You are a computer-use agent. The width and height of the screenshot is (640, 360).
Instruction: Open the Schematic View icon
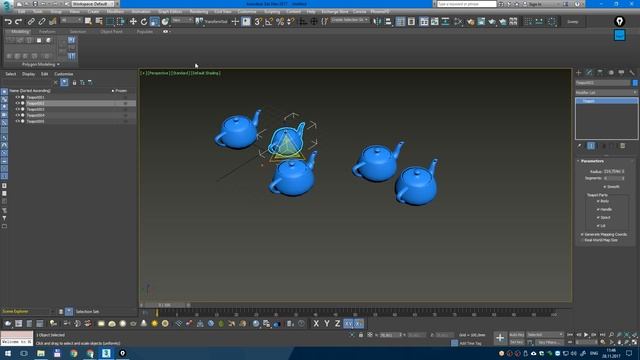445,21
